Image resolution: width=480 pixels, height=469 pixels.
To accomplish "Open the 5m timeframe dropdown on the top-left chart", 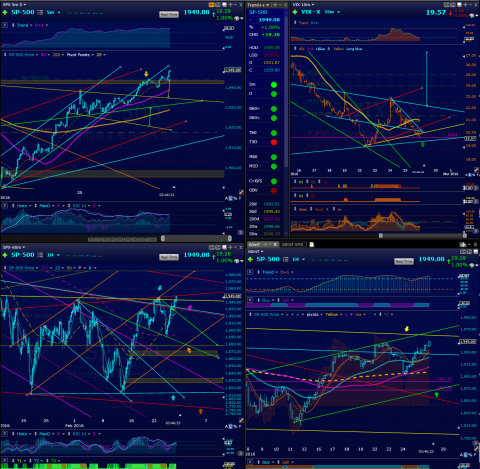I will tap(53, 12).
